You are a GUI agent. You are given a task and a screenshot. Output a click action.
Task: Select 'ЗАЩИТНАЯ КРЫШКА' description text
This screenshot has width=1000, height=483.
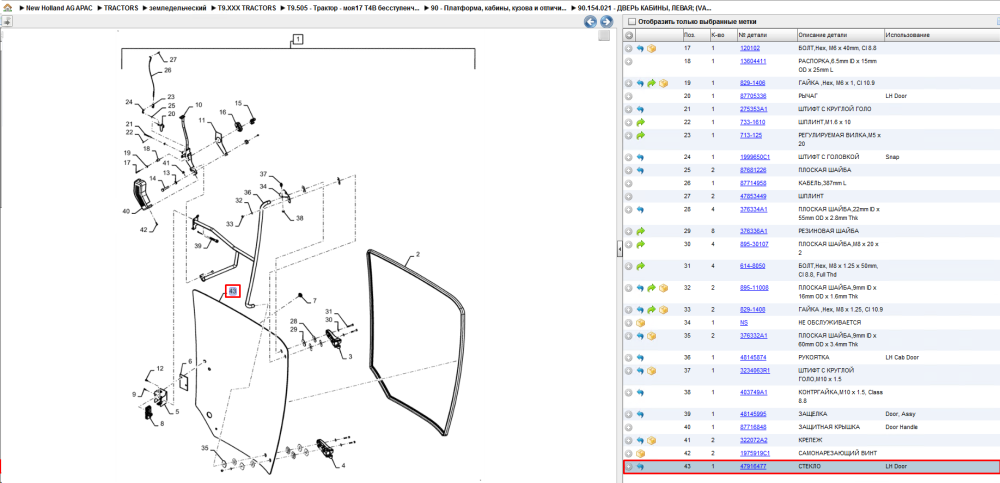click(x=828, y=427)
